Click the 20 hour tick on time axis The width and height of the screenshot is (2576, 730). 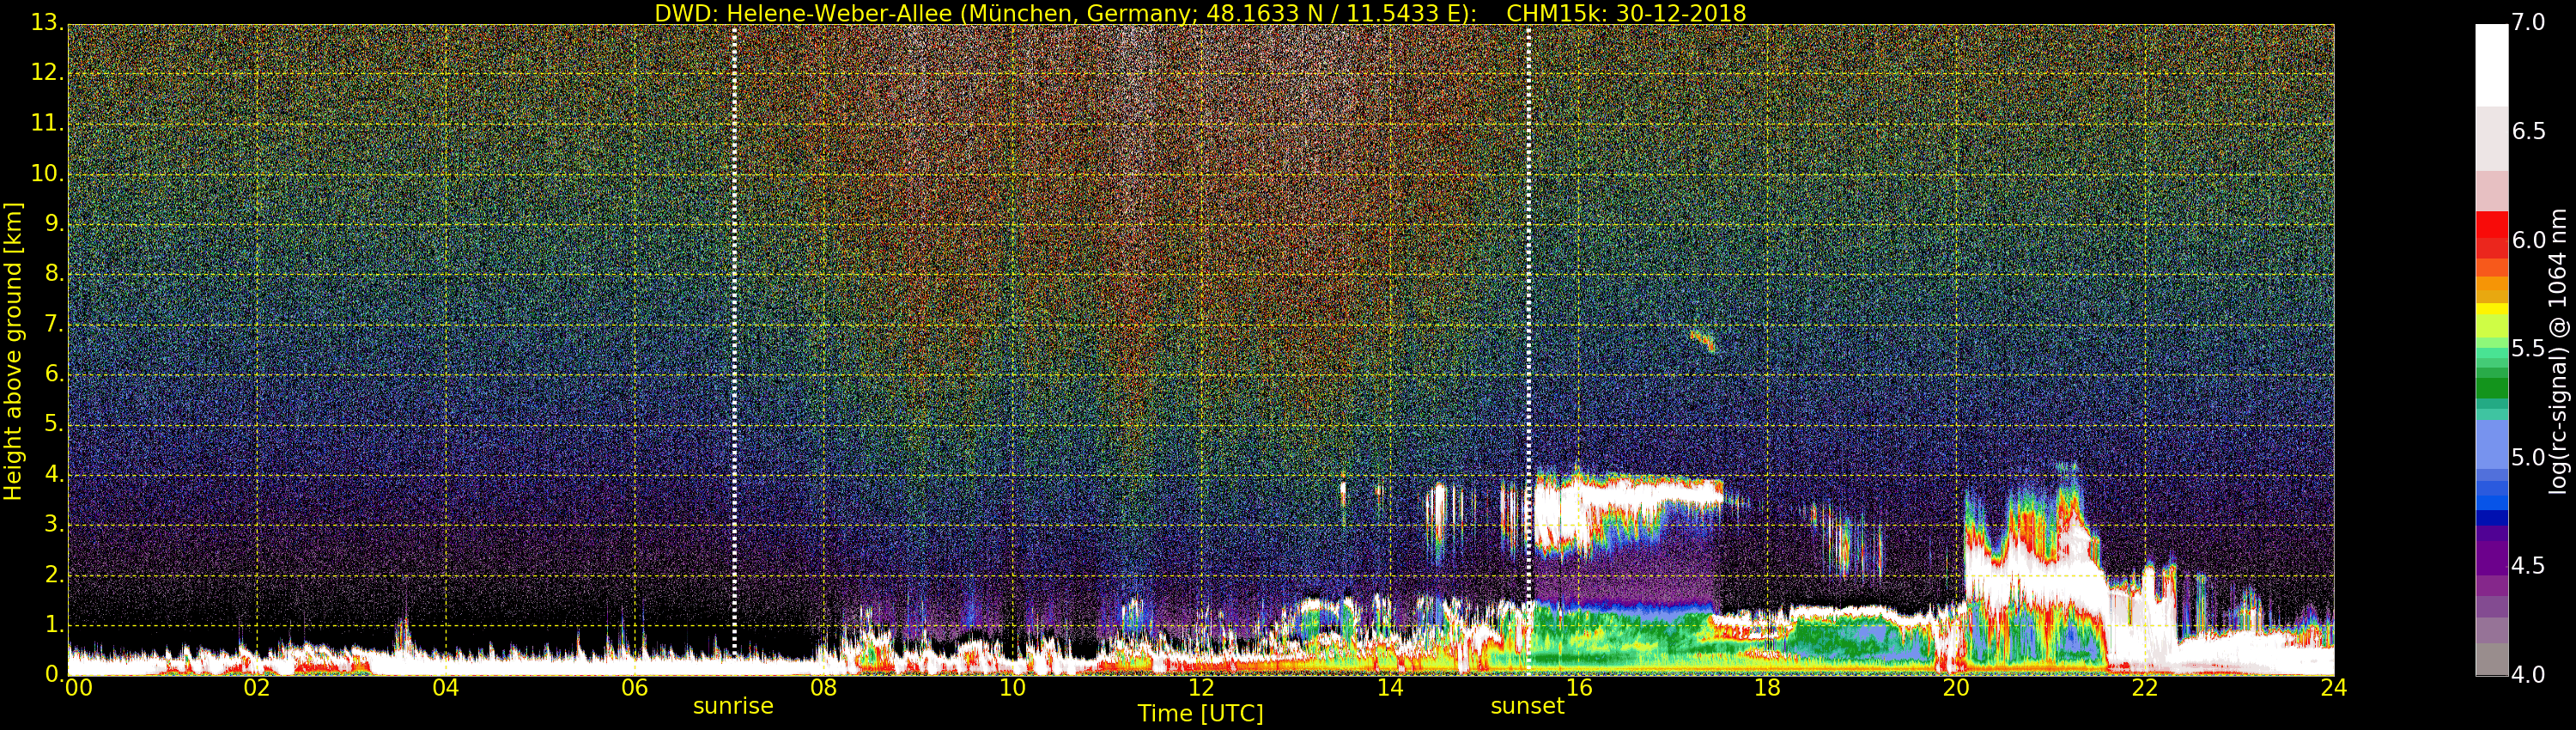1956,688
